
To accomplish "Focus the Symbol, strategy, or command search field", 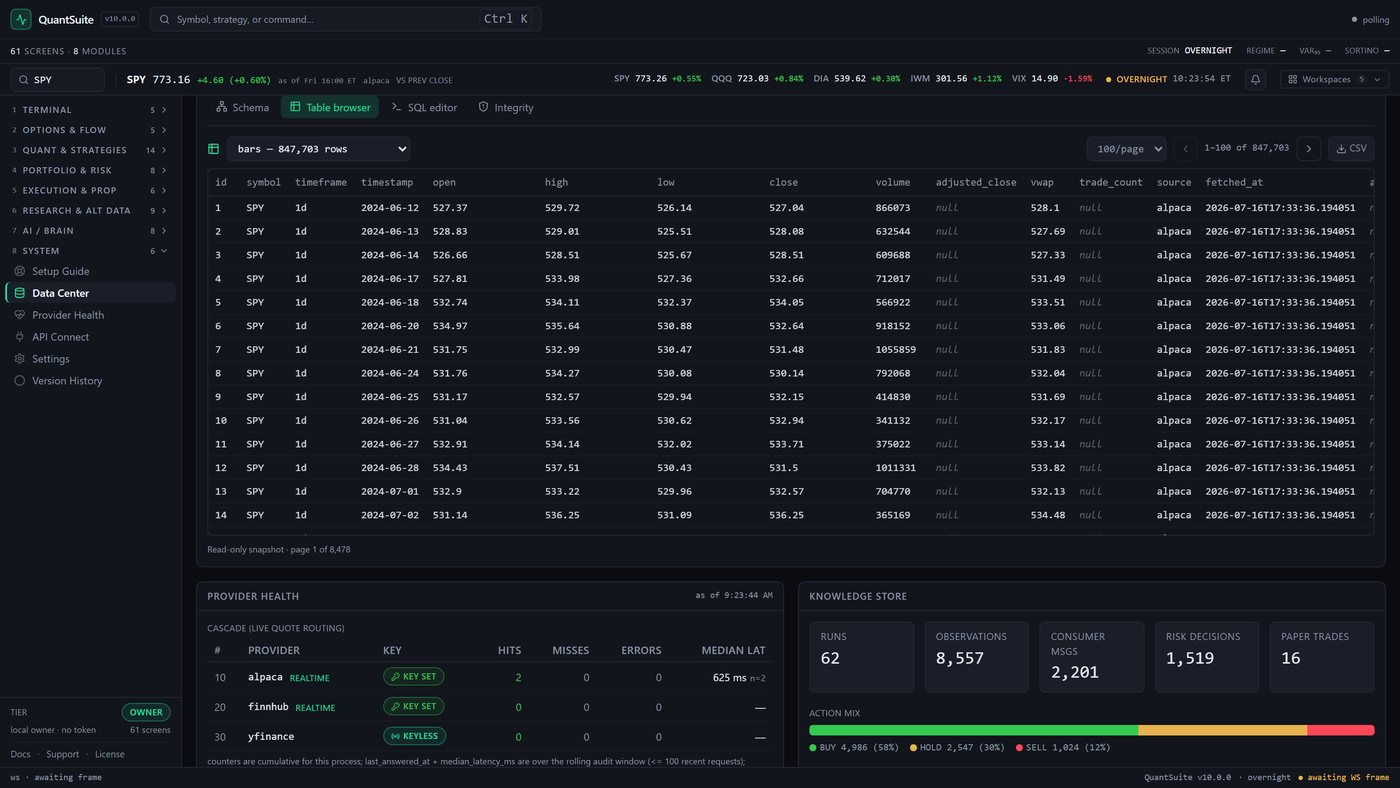I will [x=345, y=19].
